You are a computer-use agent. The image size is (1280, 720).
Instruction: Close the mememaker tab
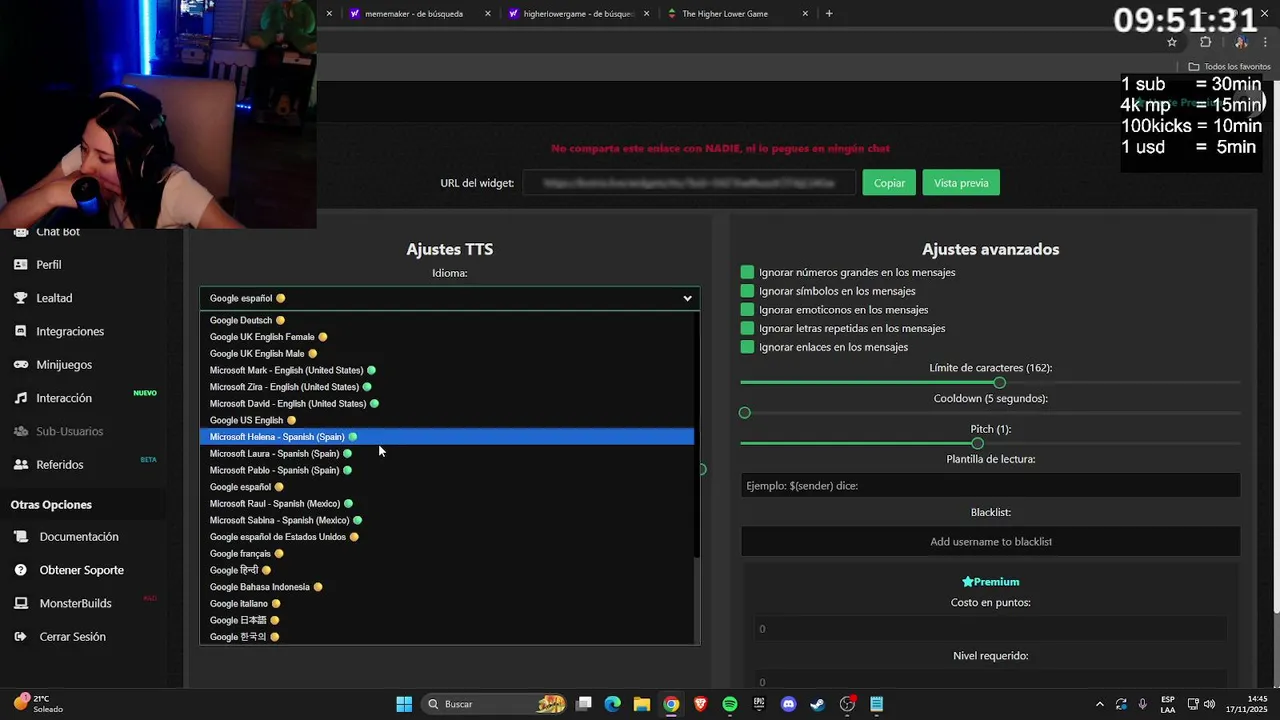[x=488, y=14]
